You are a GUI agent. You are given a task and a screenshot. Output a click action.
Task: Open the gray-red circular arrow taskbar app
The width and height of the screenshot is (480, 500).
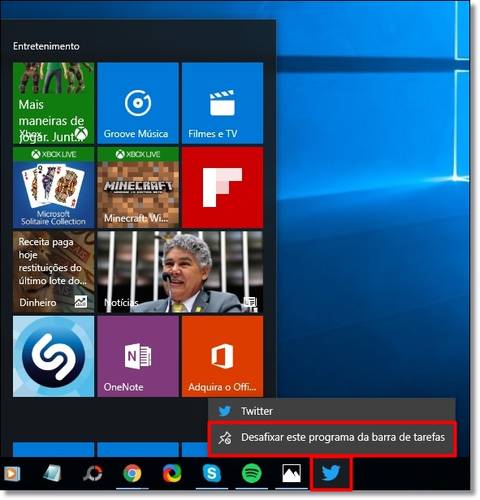[x=93, y=473]
